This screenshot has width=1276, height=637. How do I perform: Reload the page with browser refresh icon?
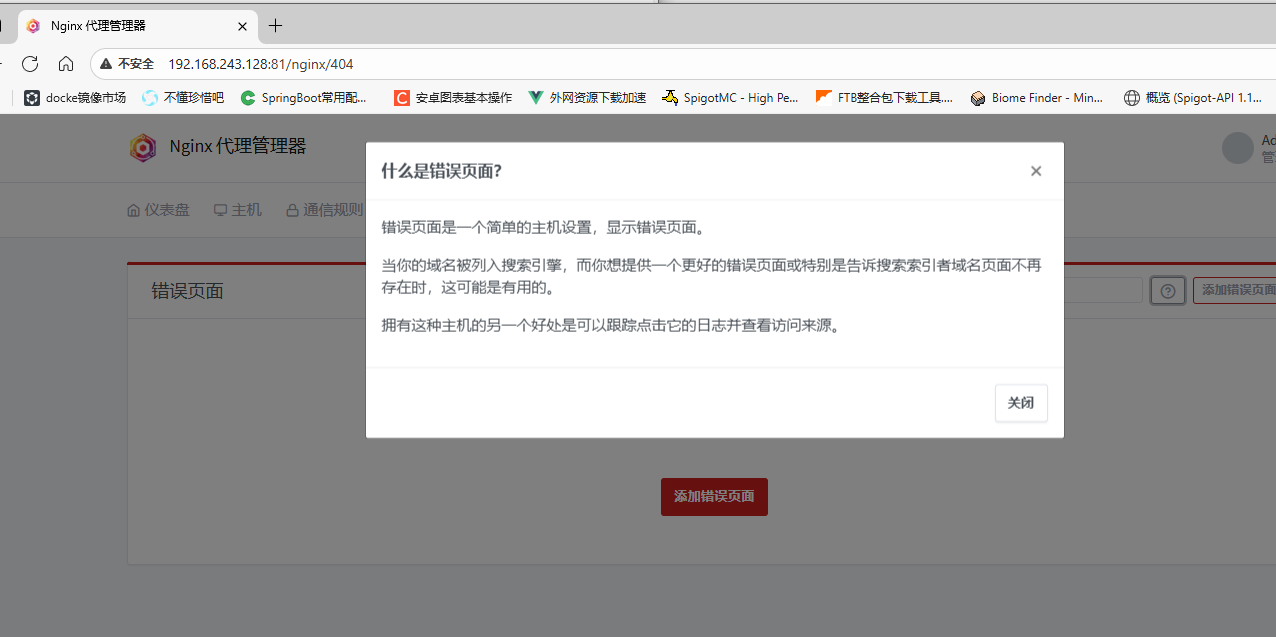[x=30, y=64]
